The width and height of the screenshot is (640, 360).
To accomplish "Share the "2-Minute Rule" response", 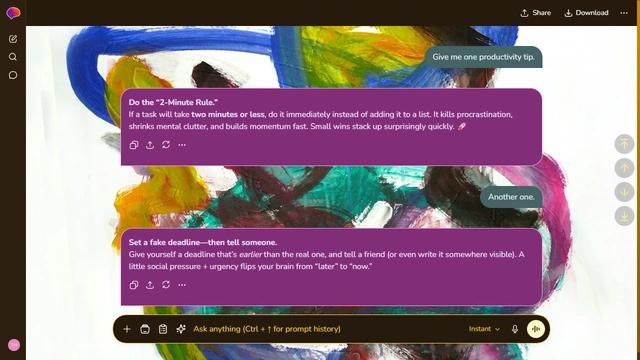I will coord(150,145).
